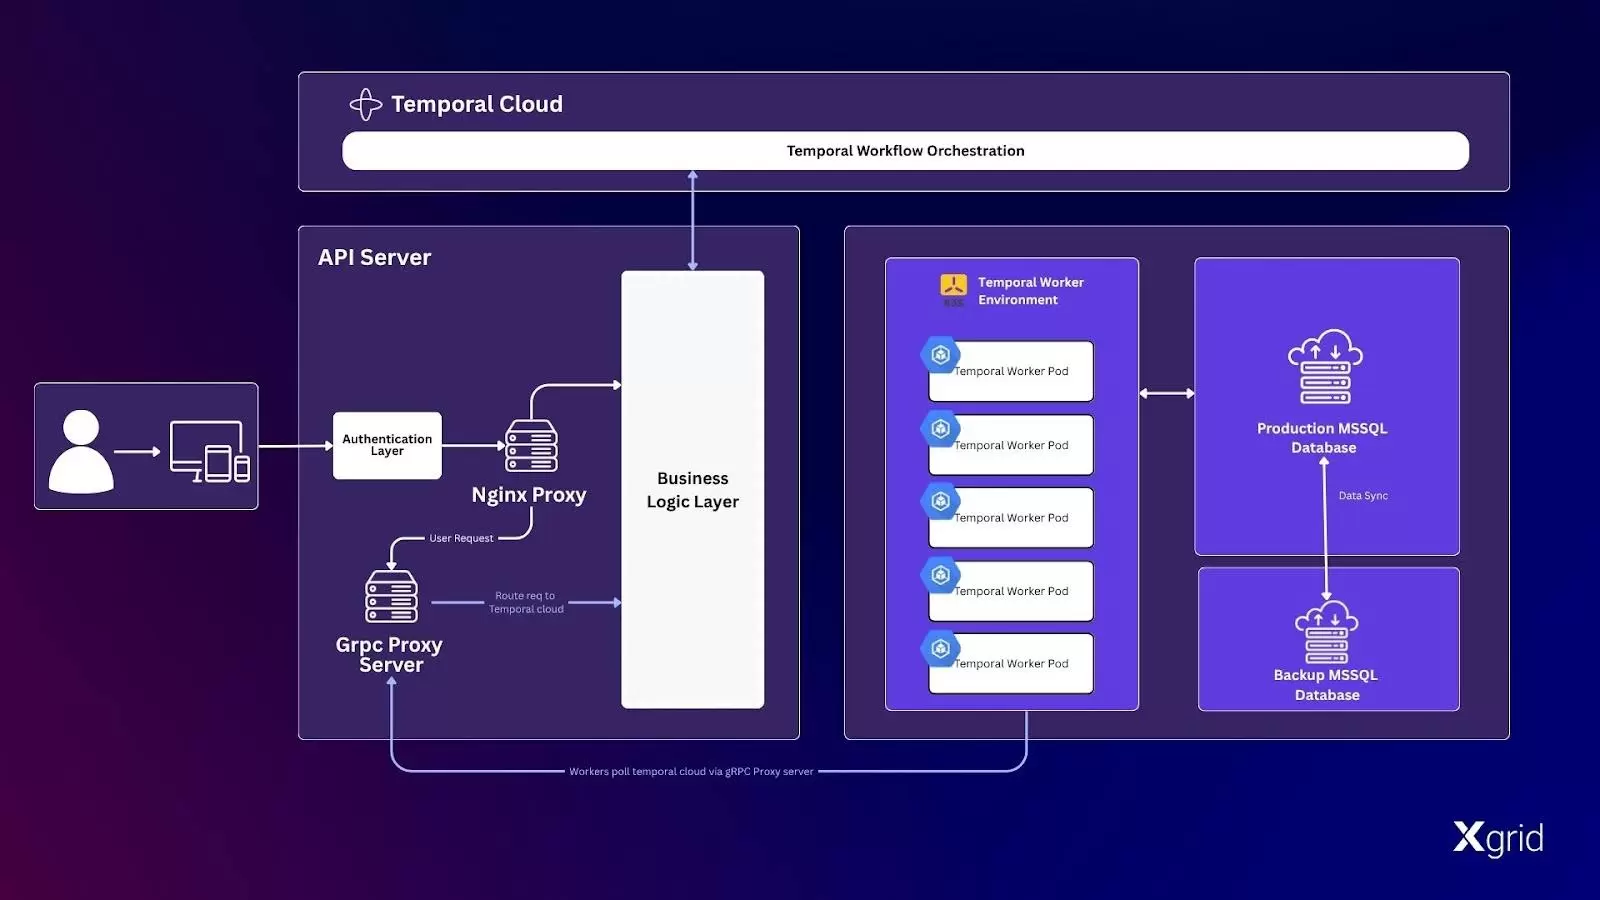Screen dimensions: 1600x900
Task: Click the "Temporal Worker Environment" heading
Action: (x=1031, y=291)
